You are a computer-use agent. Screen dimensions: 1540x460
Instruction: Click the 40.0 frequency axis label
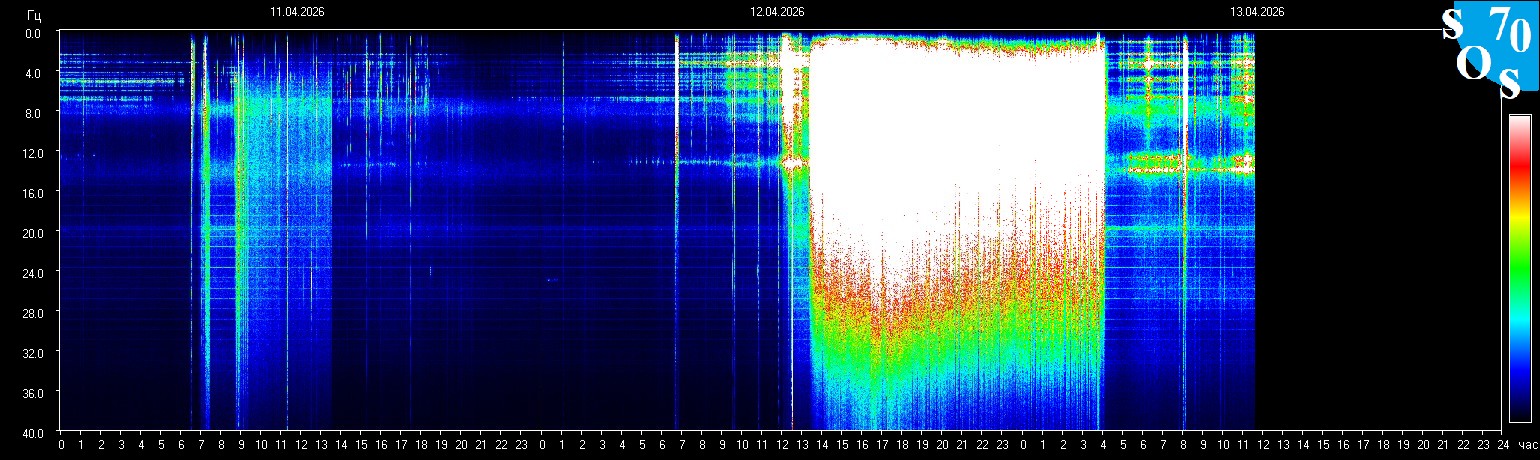click(x=33, y=432)
